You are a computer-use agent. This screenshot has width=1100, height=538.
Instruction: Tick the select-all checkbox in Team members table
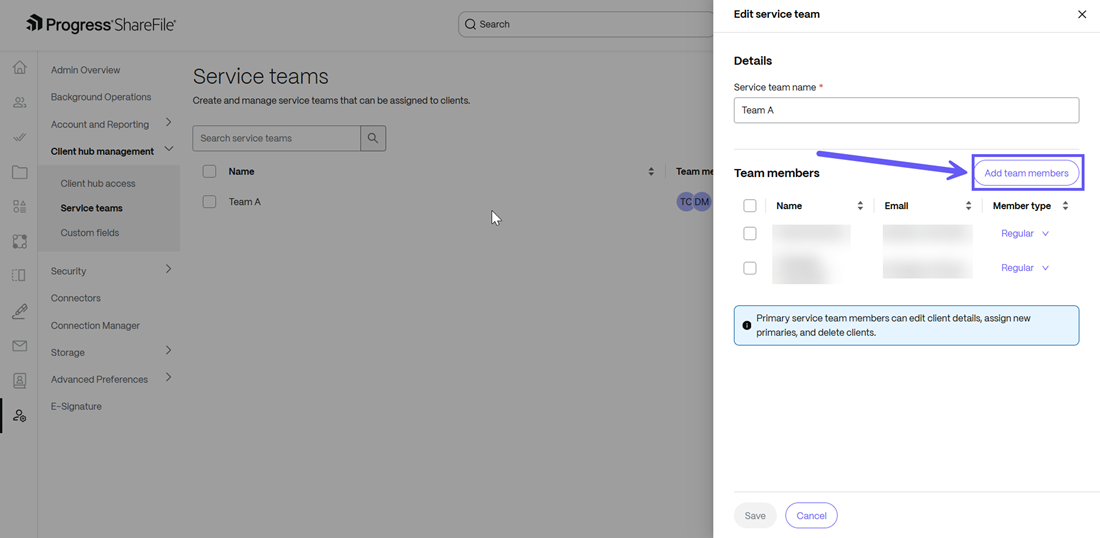pos(750,206)
